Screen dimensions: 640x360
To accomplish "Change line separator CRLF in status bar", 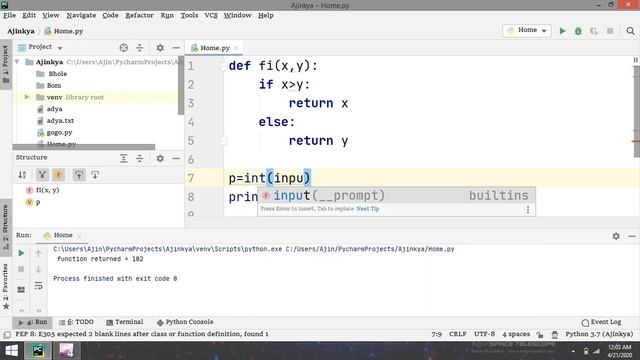I will (458, 334).
